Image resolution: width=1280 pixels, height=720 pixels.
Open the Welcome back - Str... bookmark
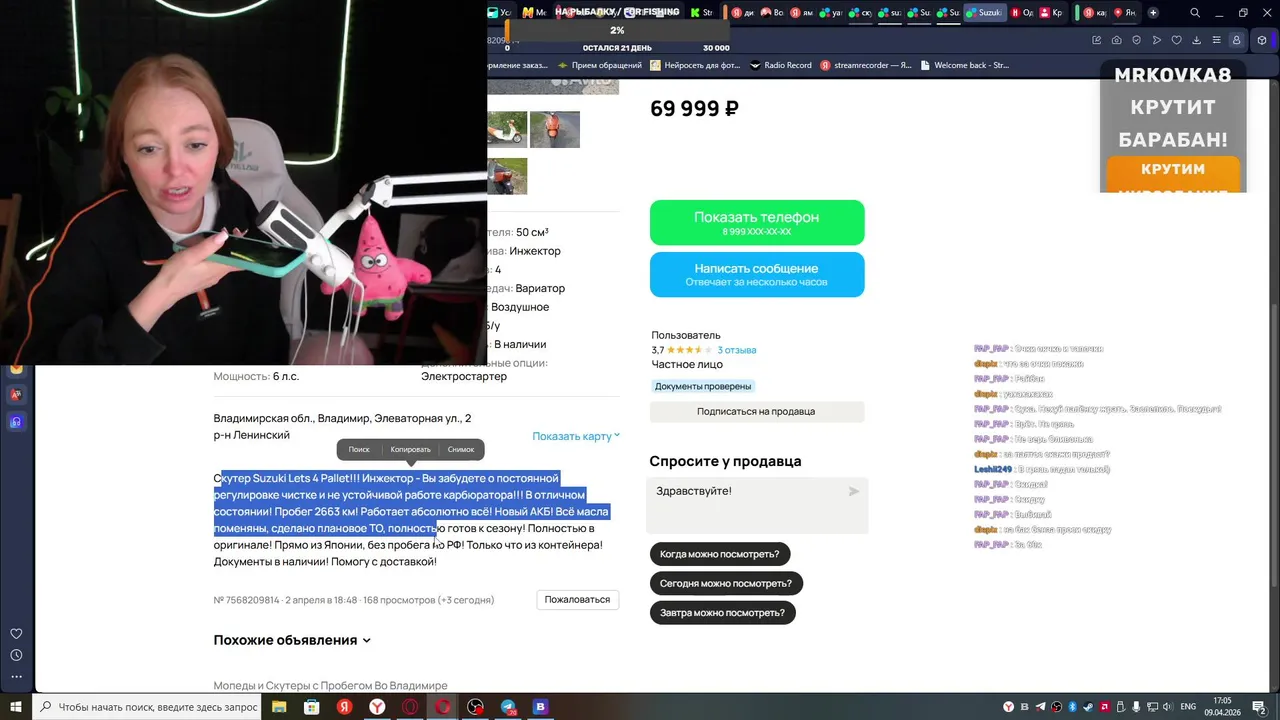(964, 65)
